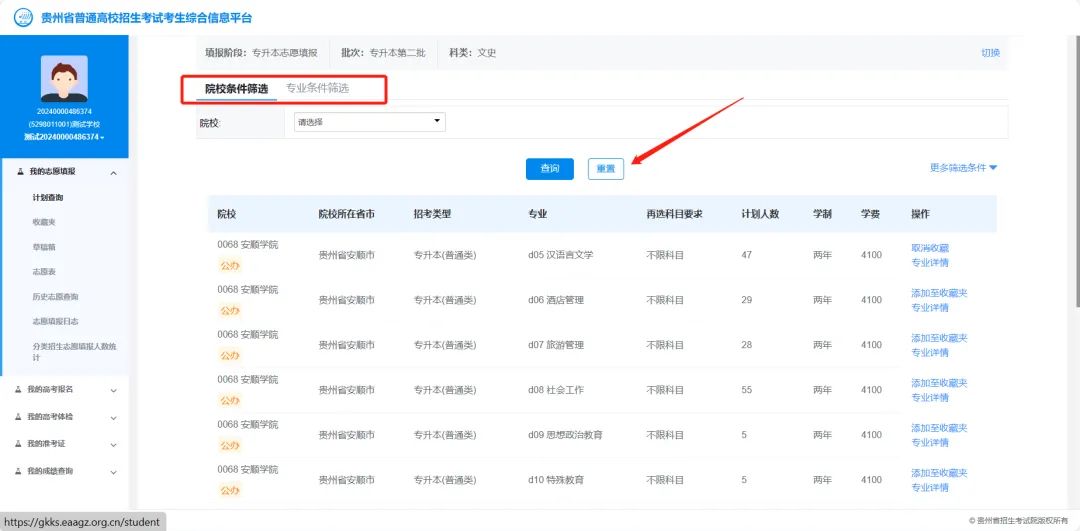Click the 重置 reset button
Screen dimensions: 1080x531
tap(606, 169)
